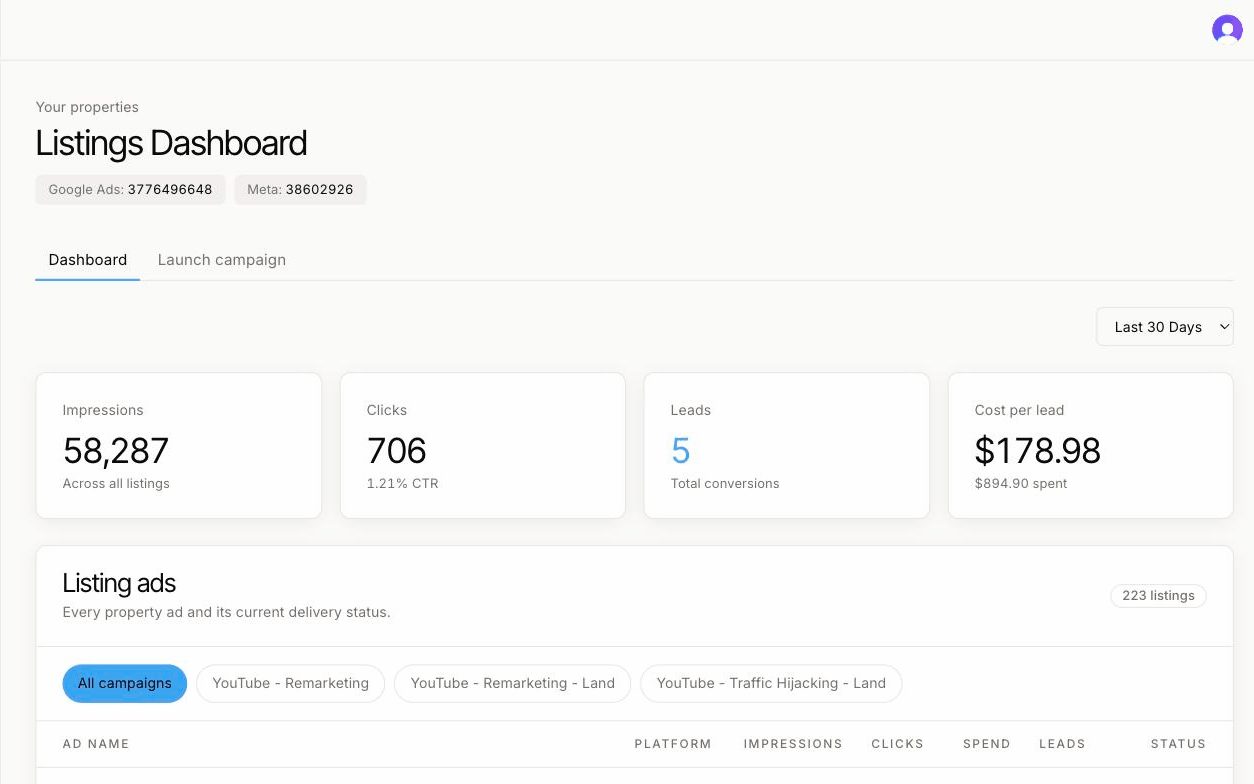Click the Leads value 5
This screenshot has width=1254, height=784.
point(681,451)
